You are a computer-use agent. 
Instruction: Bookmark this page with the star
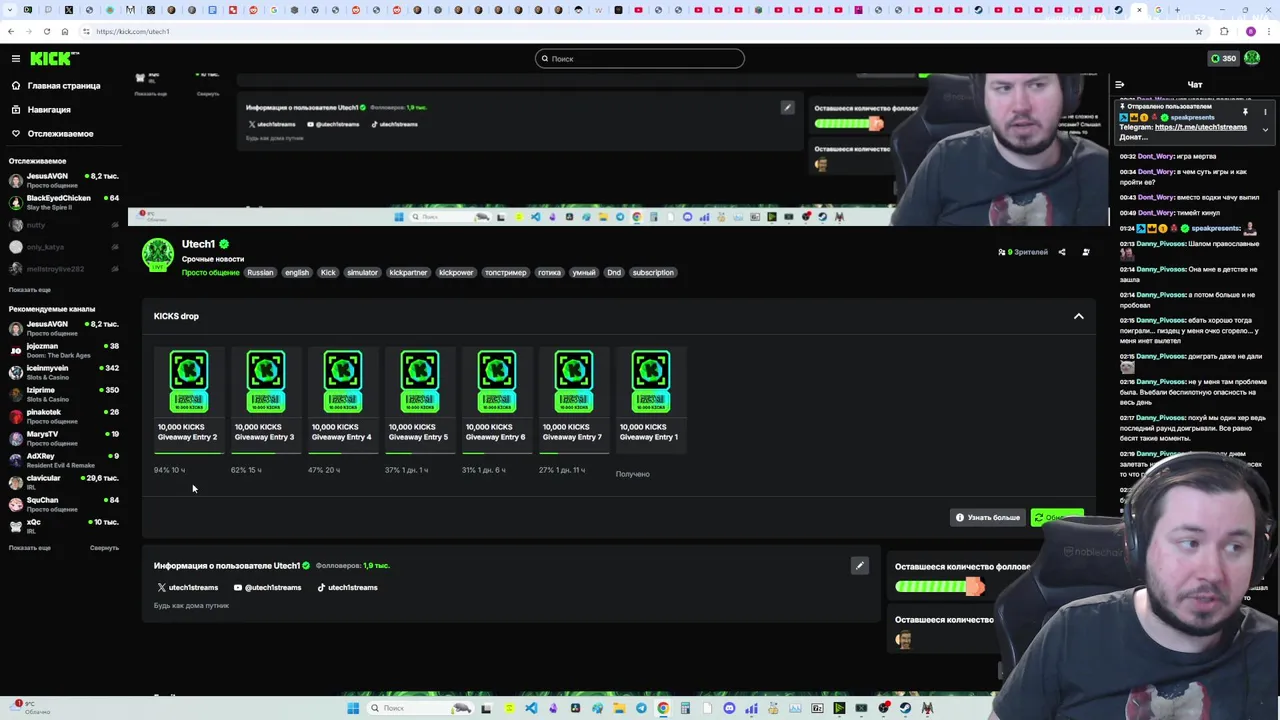(1198, 31)
